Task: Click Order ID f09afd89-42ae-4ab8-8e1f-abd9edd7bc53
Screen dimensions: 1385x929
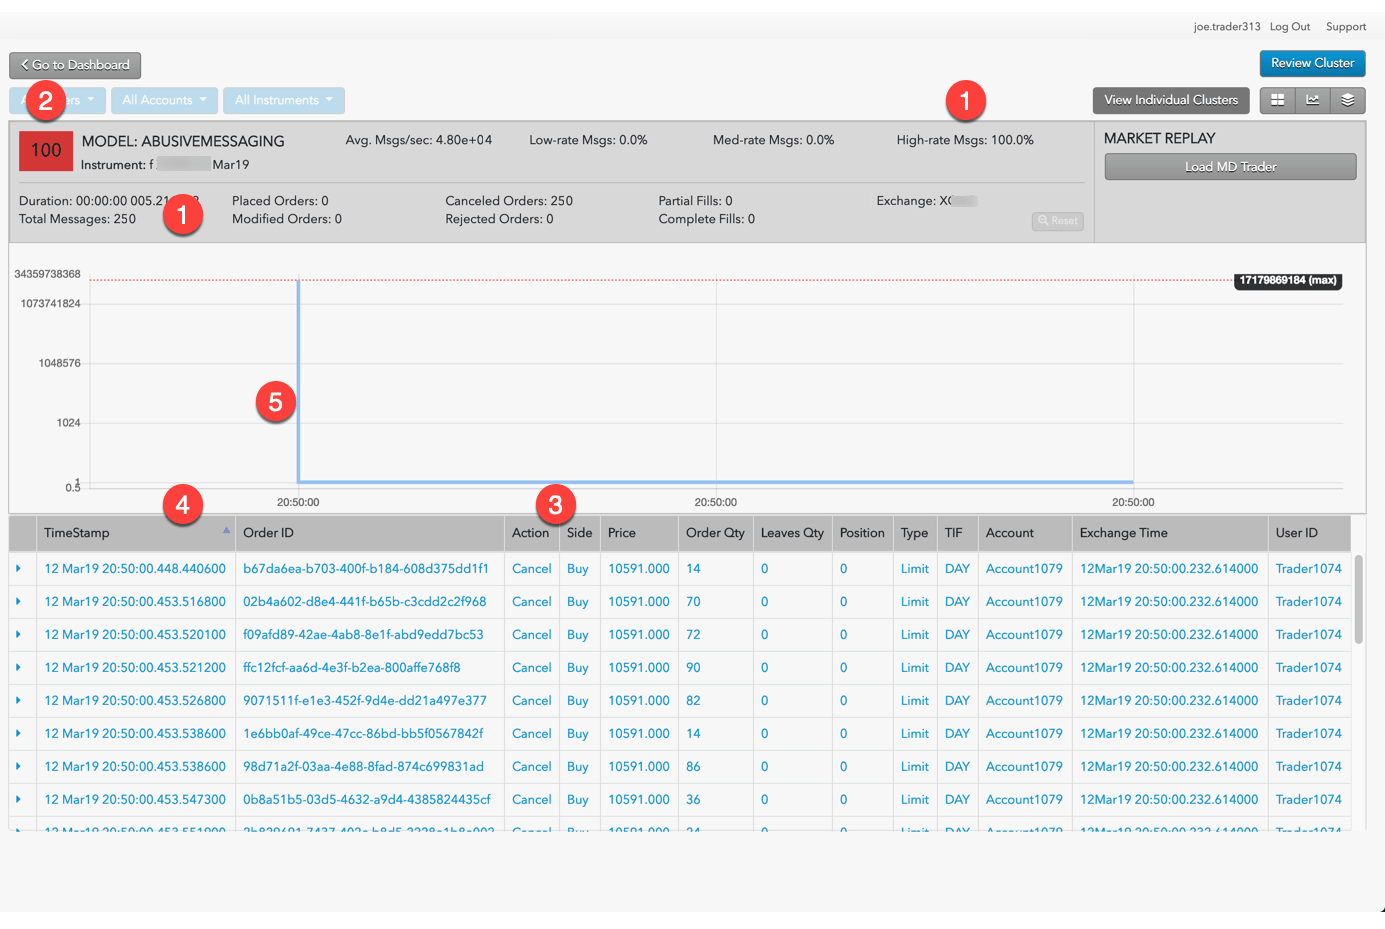Action: 363,634
